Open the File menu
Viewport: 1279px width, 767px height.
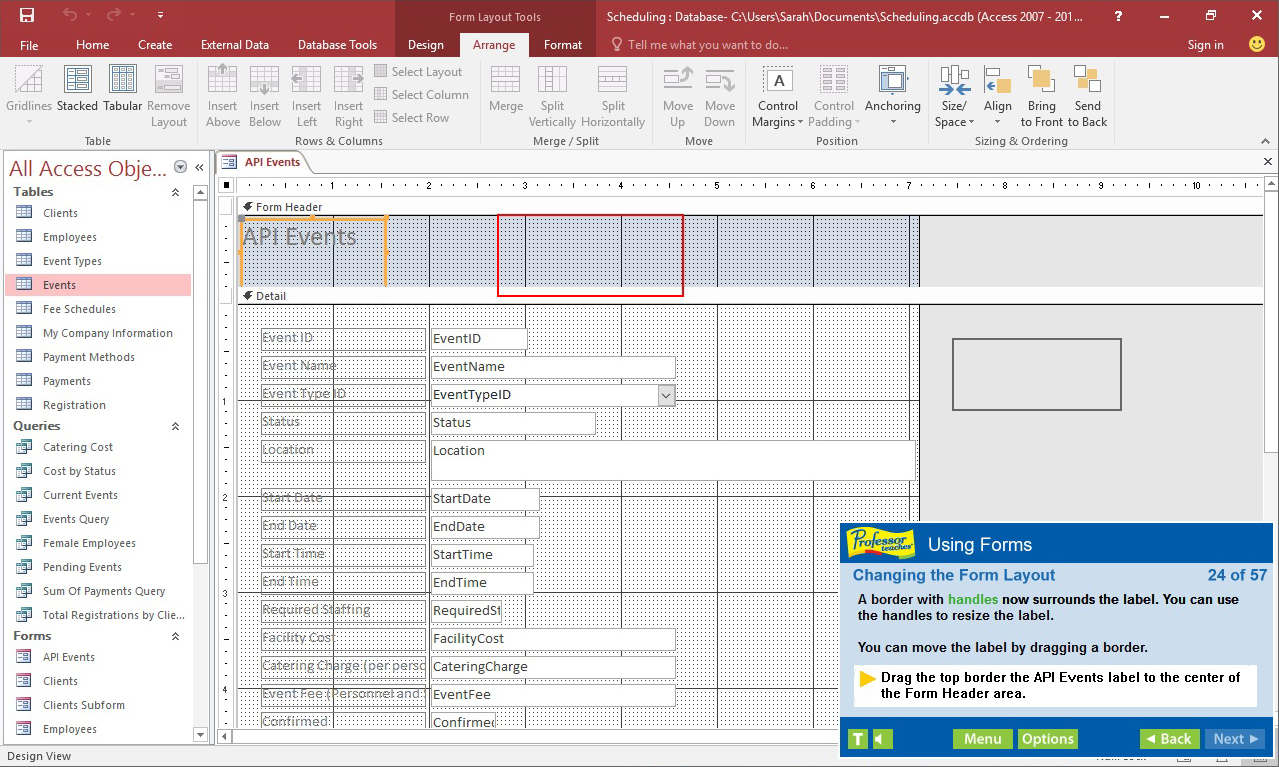click(x=28, y=44)
